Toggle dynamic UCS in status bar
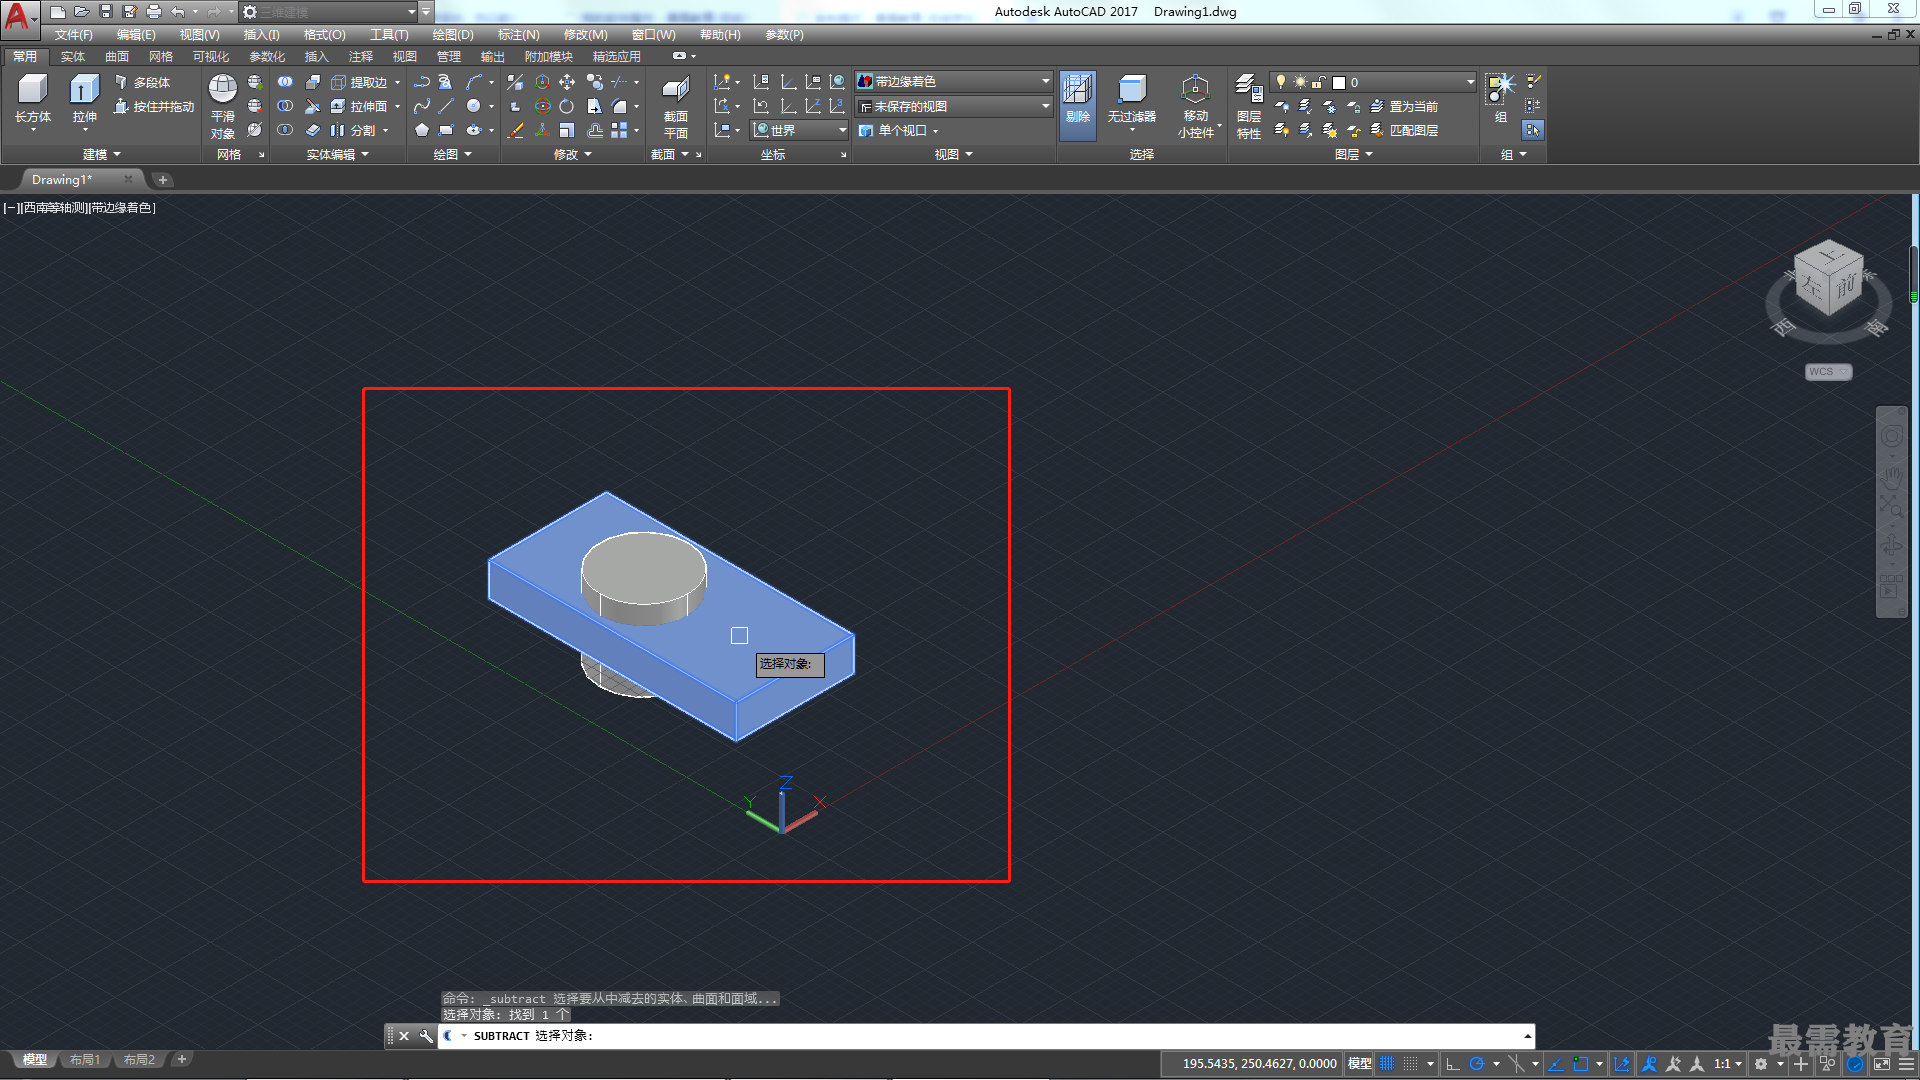The height and width of the screenshot is (1080, 1920). 1622,1064
